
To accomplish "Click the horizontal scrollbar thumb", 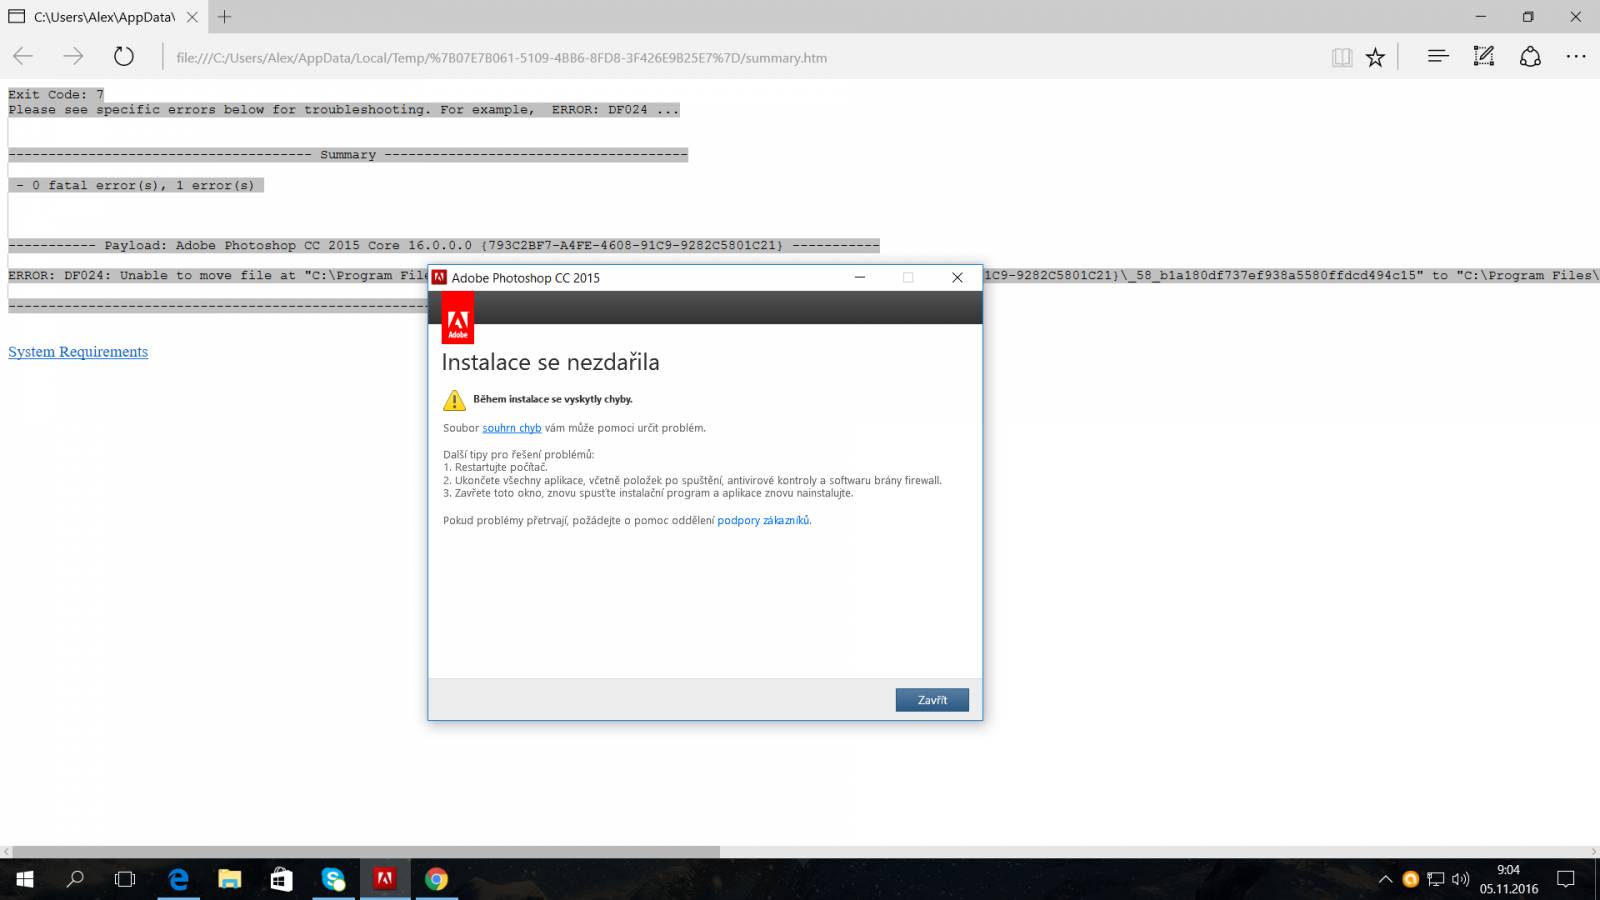I will (x=366, y=852).
